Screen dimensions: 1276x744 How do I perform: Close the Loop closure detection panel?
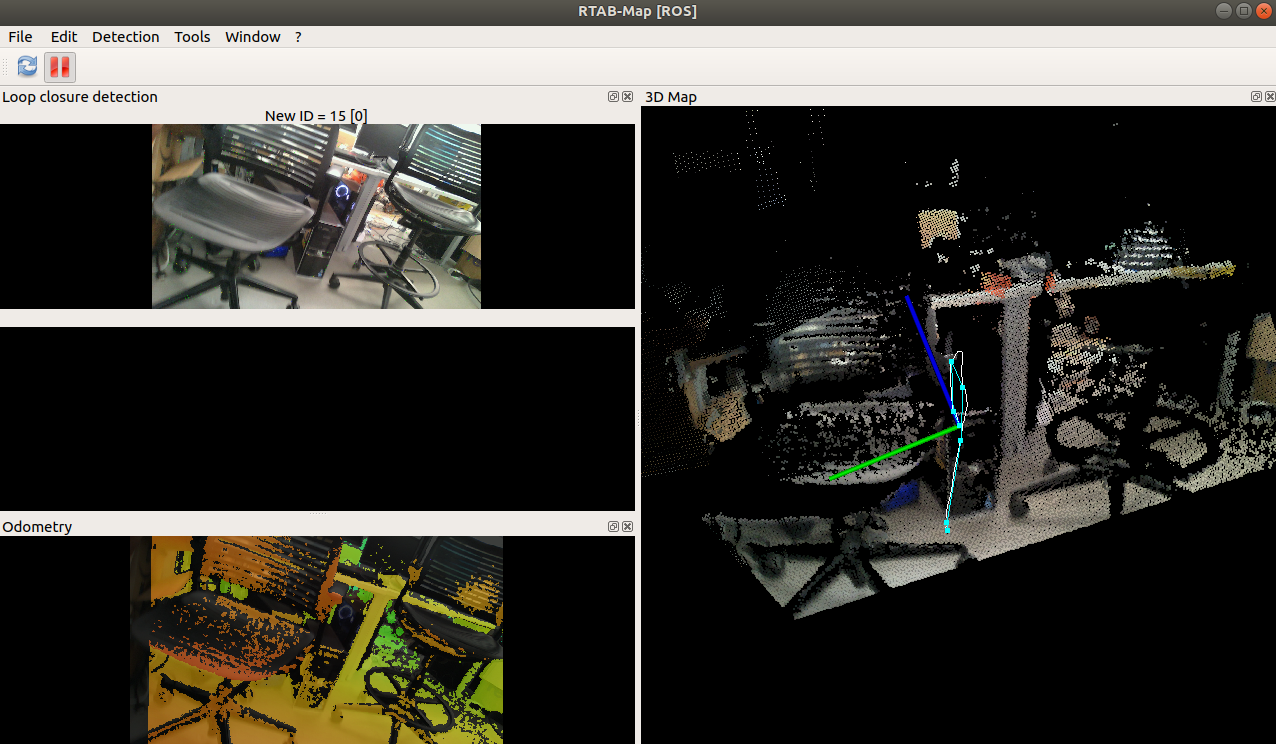tap(627, 97)
